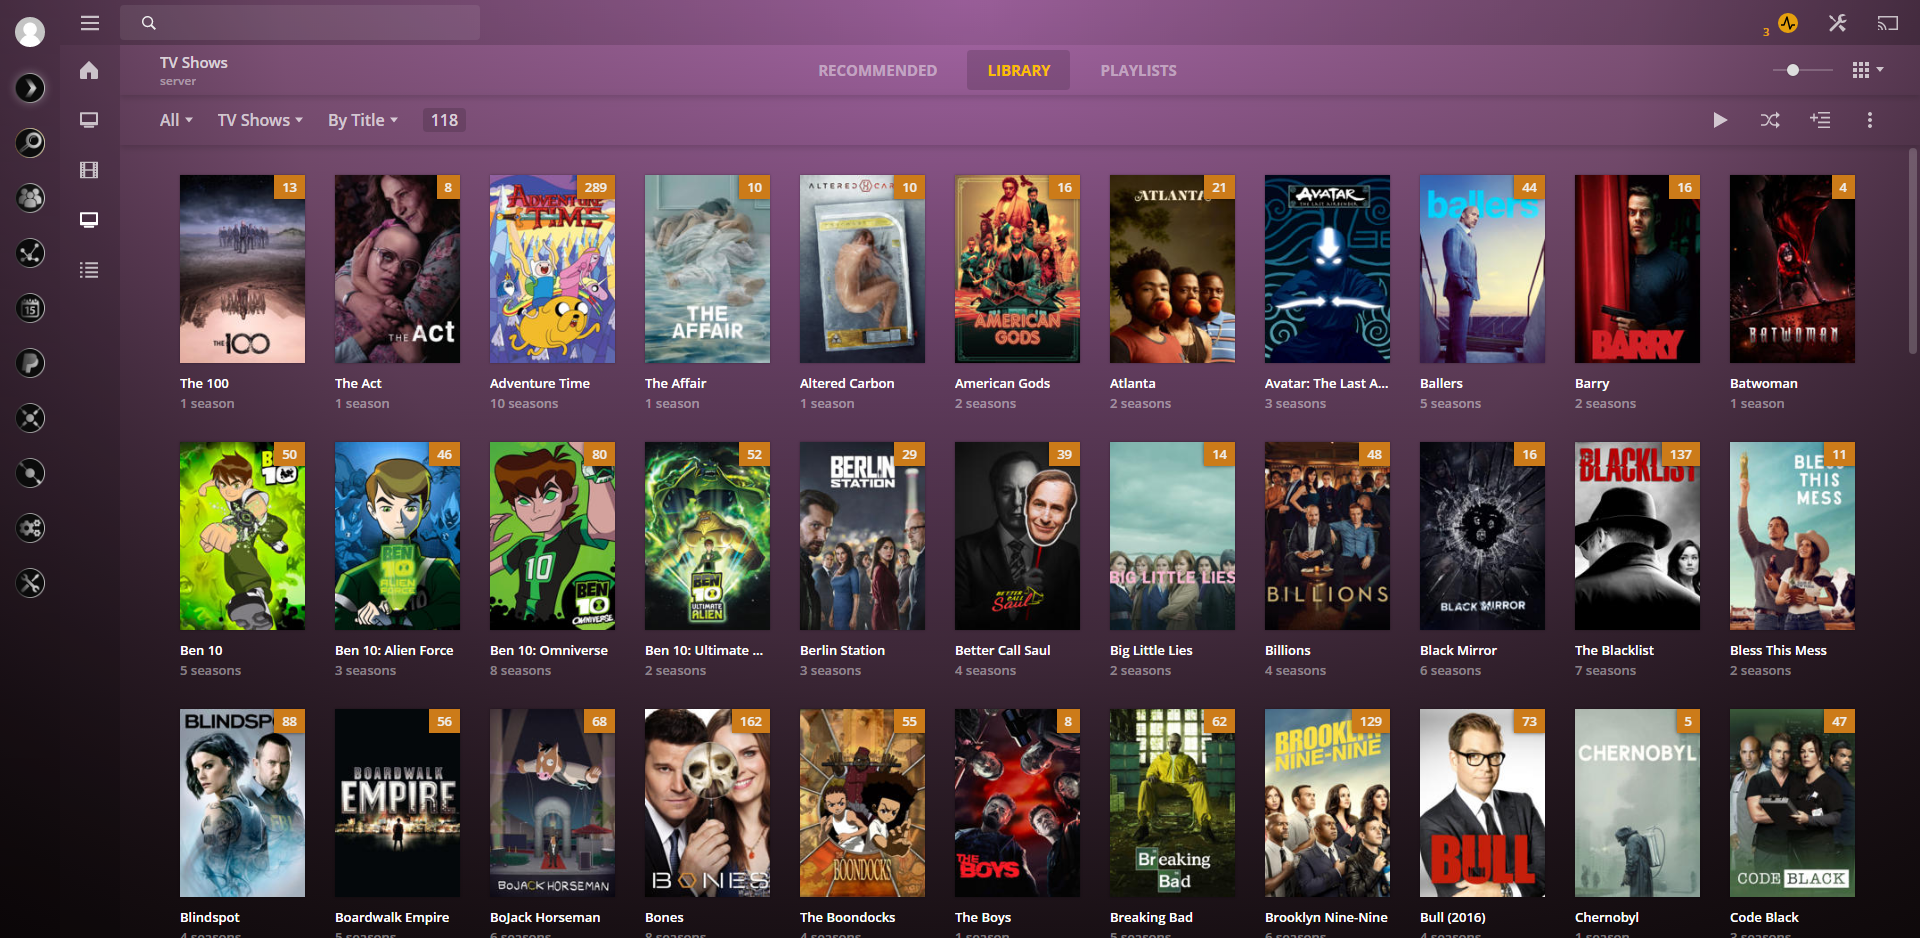Screen dimensions: 1920x938
Task: Play all TV shows
Action: 1720,120
